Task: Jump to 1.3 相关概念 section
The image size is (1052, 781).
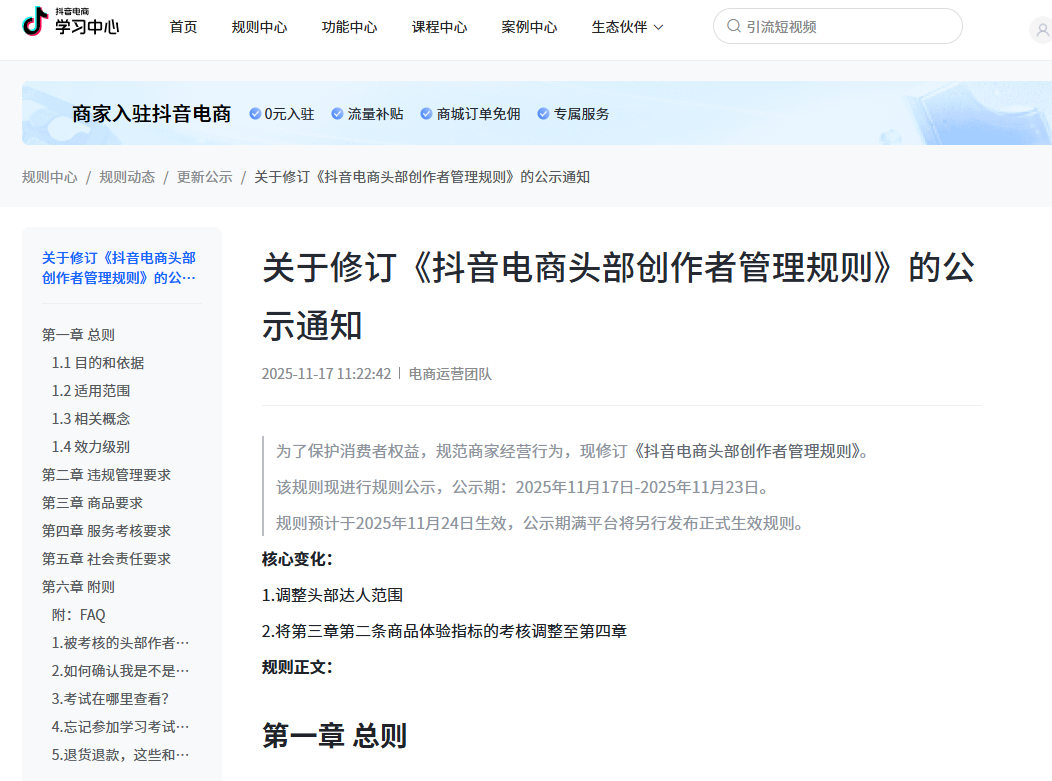Action: point(91,419)
